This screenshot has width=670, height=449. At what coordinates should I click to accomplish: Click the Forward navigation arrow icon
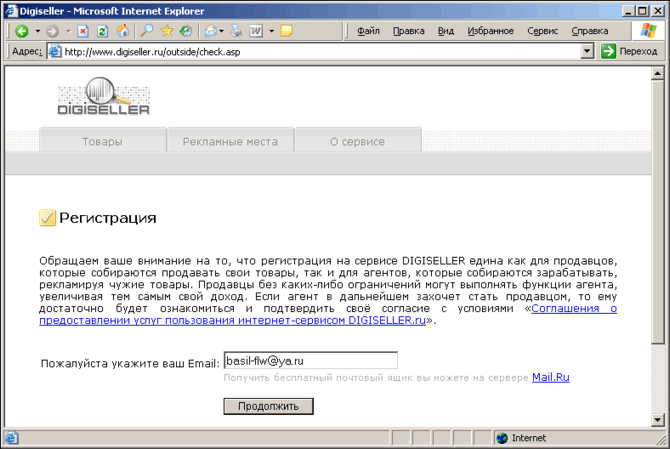click(x=53, y=31)
